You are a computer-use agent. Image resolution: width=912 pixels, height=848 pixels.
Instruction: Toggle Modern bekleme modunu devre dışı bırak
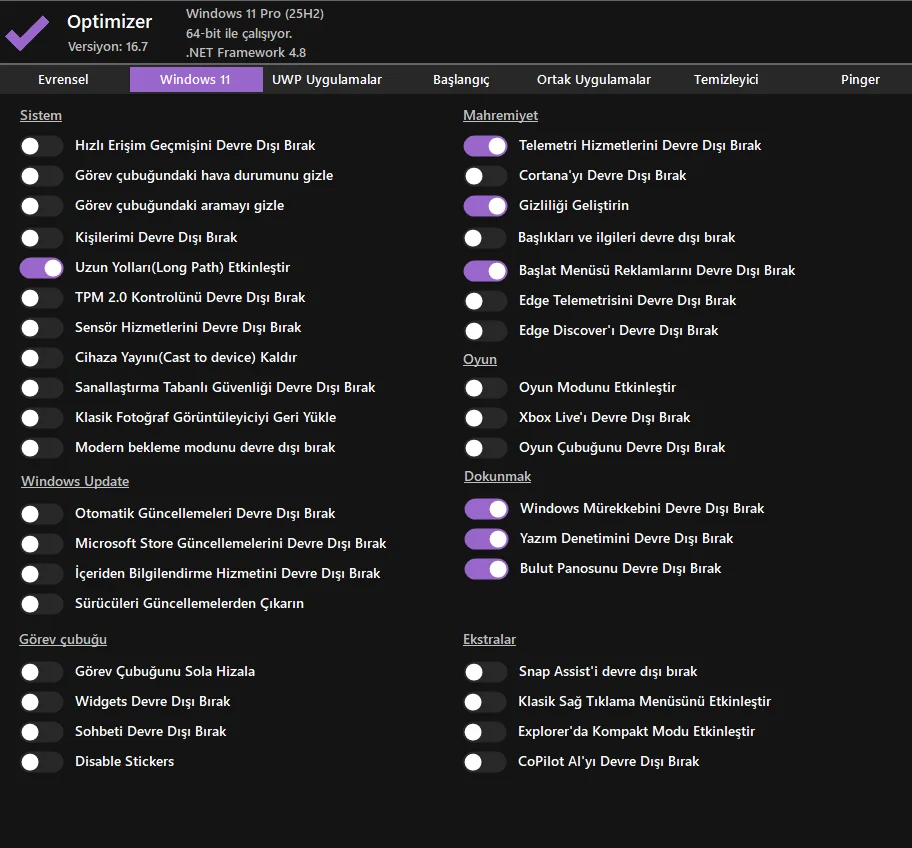point(41,448)
